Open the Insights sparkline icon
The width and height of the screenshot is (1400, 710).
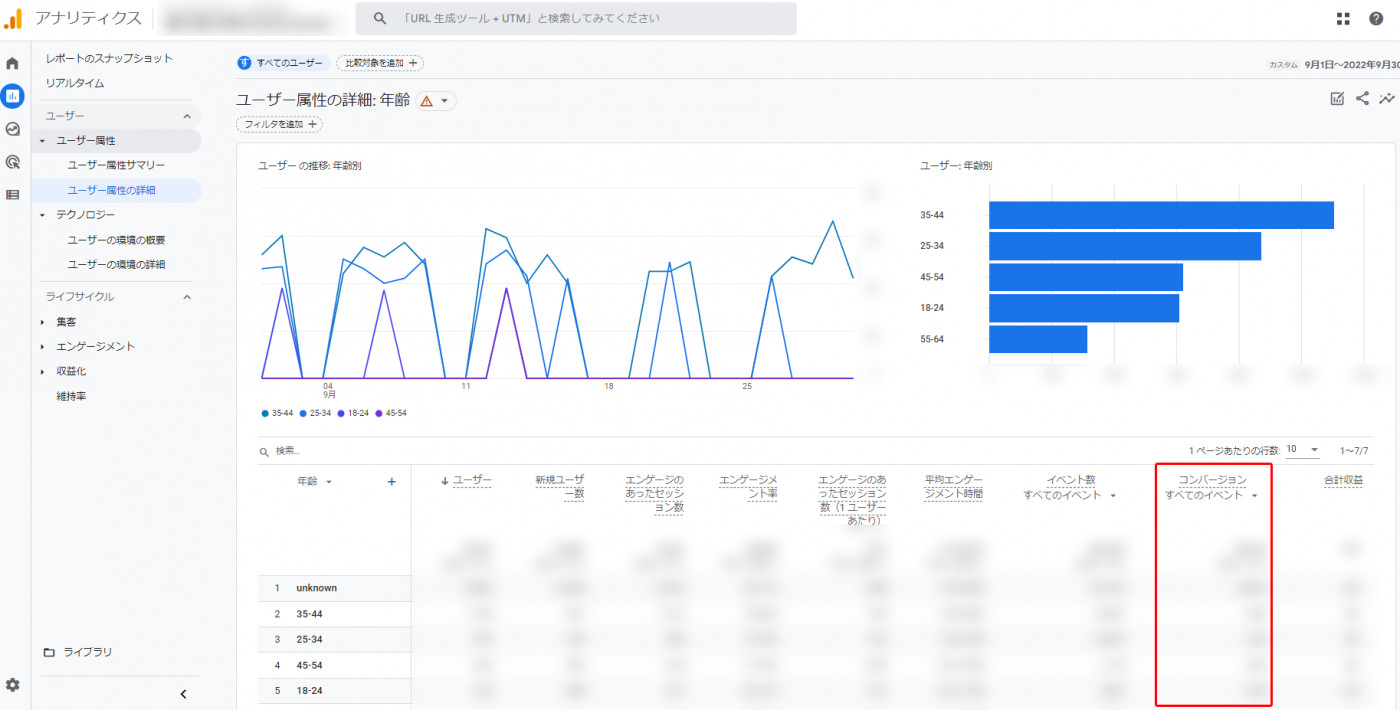(1387, 98)
